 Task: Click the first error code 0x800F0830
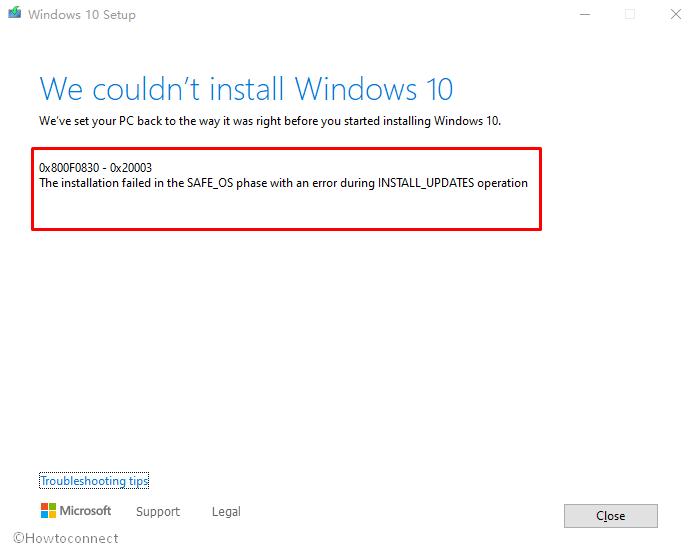pyautogui.click(x=69, y=168)
